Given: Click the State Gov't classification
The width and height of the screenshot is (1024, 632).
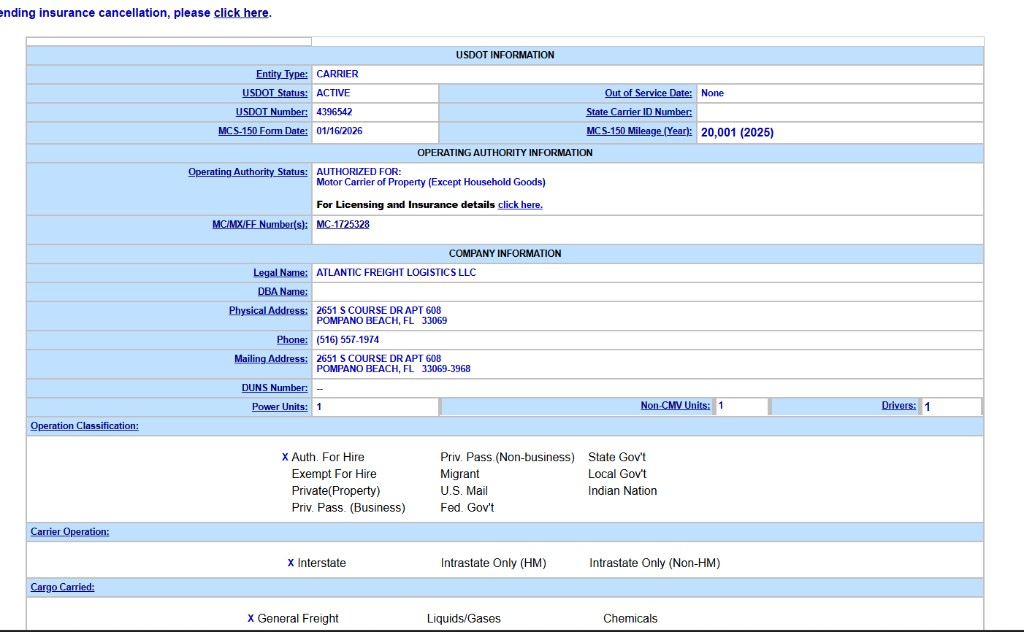Looking at the screenshot, I should point(616,457).
